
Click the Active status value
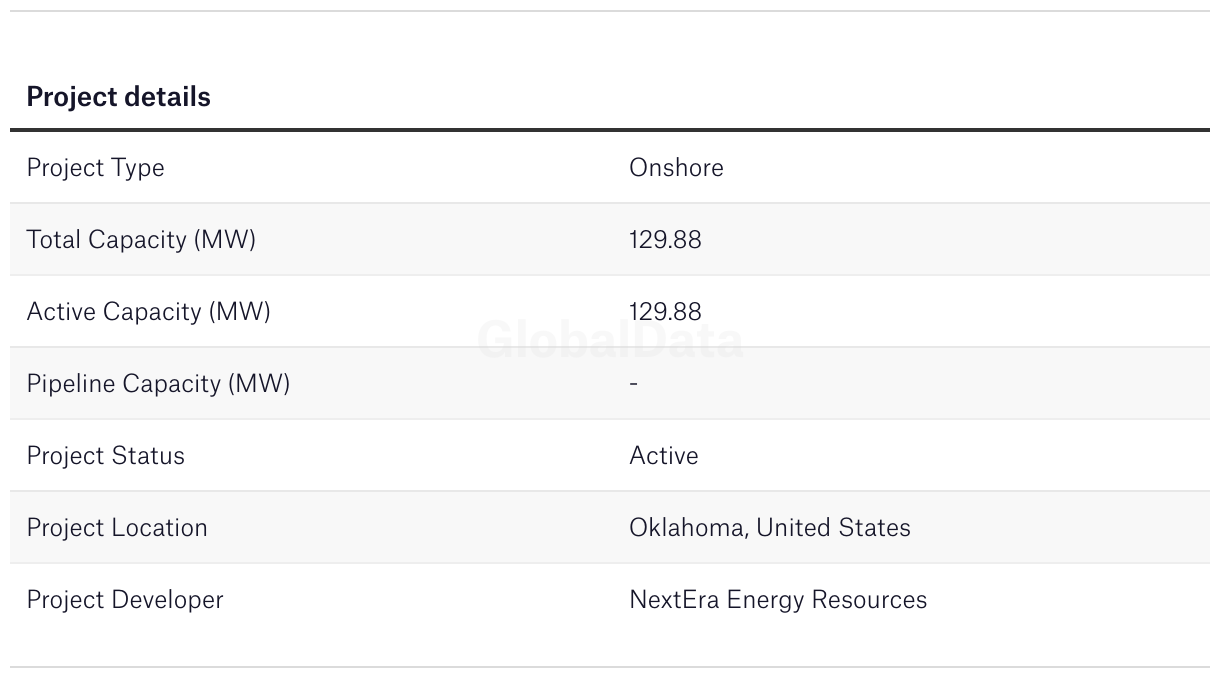point(664,456)
